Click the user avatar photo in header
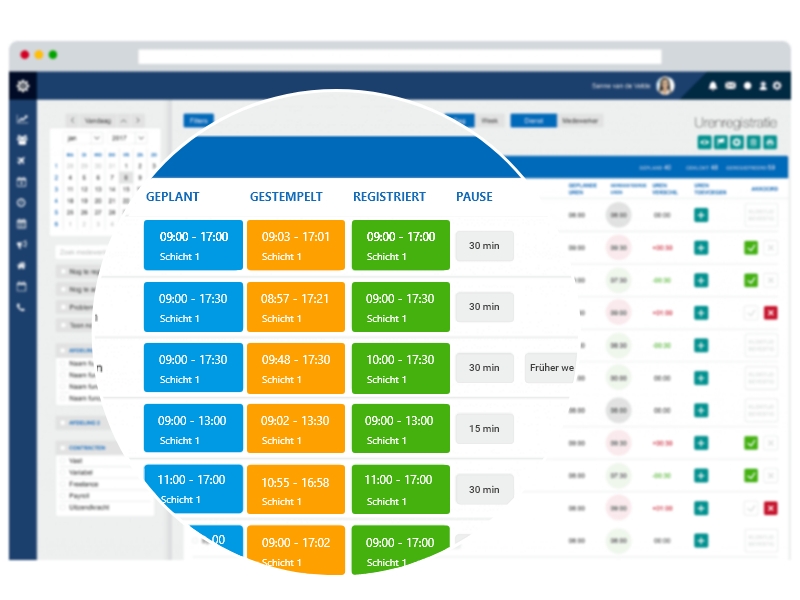The width and height of the screenshot is (800, 600). (665, 86)
